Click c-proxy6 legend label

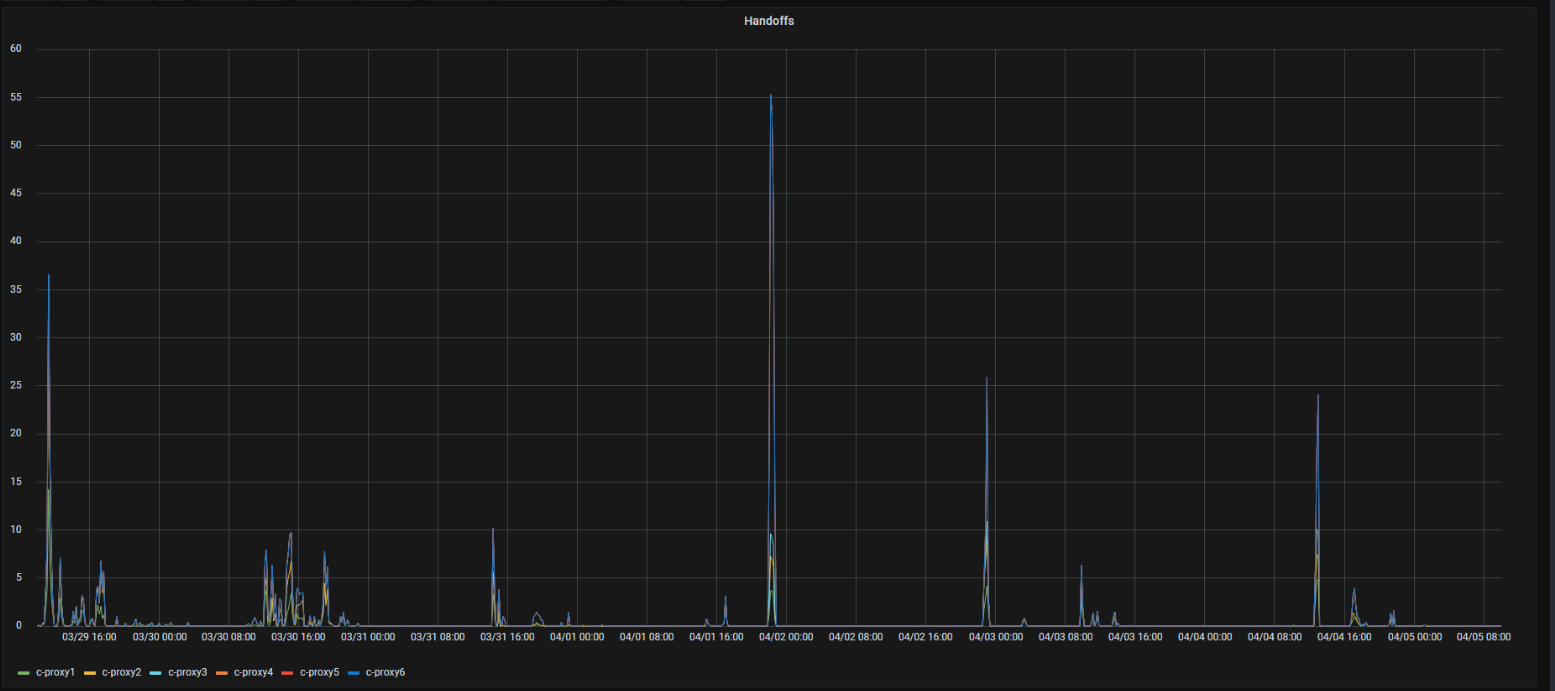(385, 672)
